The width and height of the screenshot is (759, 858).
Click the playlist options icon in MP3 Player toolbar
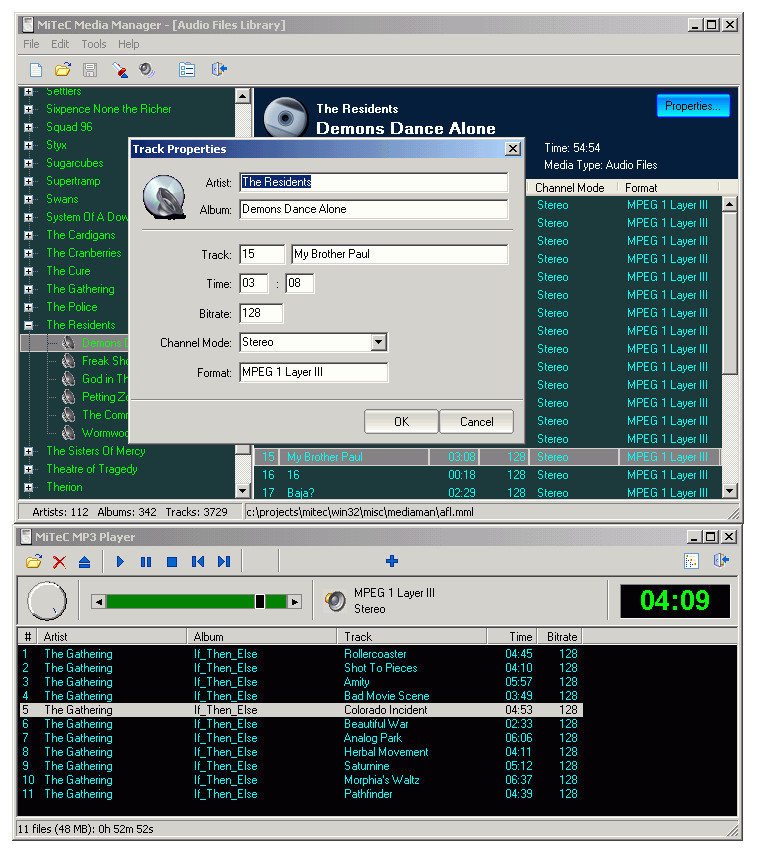click(x=691, y=561)
